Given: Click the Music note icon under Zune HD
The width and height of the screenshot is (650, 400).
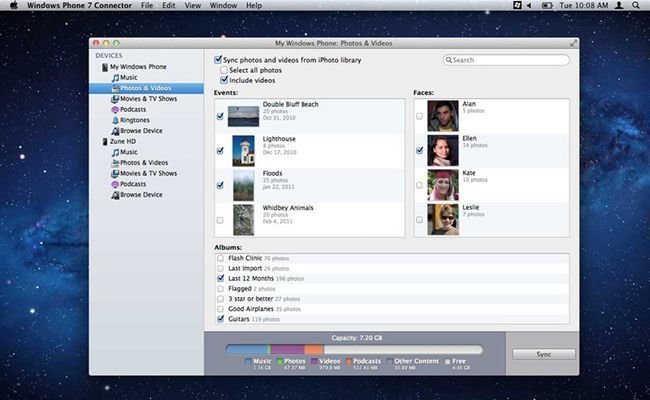Looking at the screenshot, I should click(x=115, y=152).
